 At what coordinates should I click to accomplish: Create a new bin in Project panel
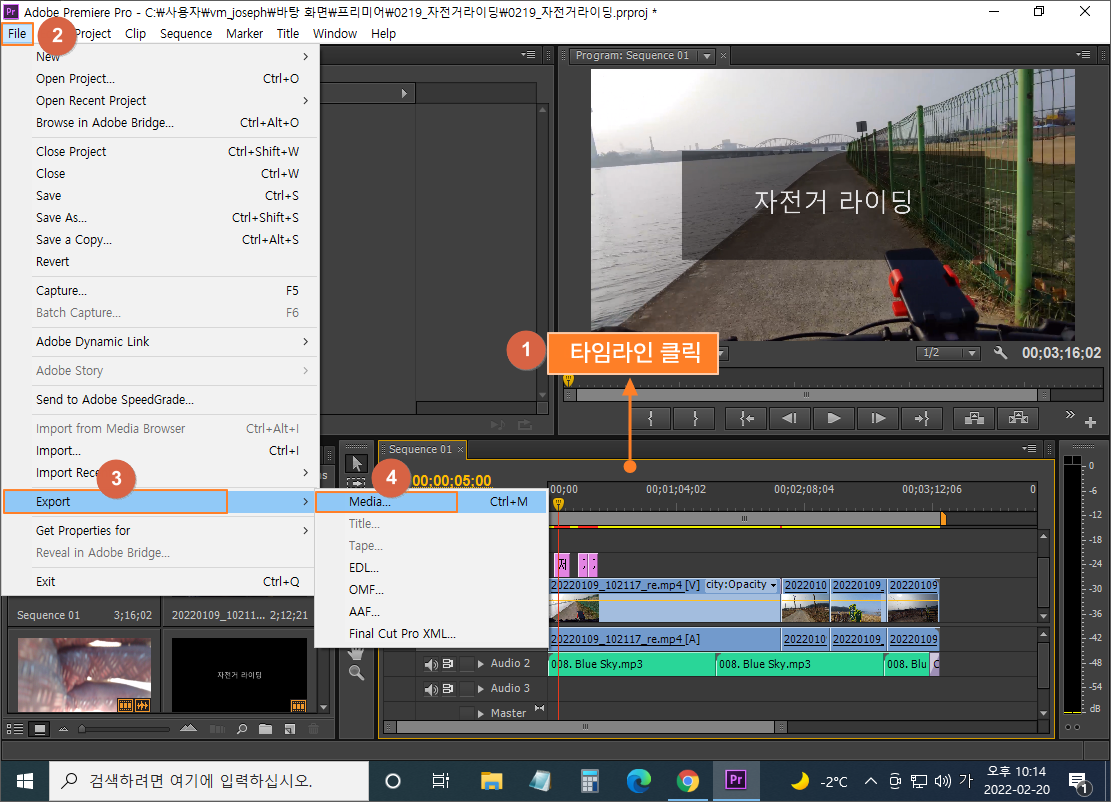pos(266,728)
